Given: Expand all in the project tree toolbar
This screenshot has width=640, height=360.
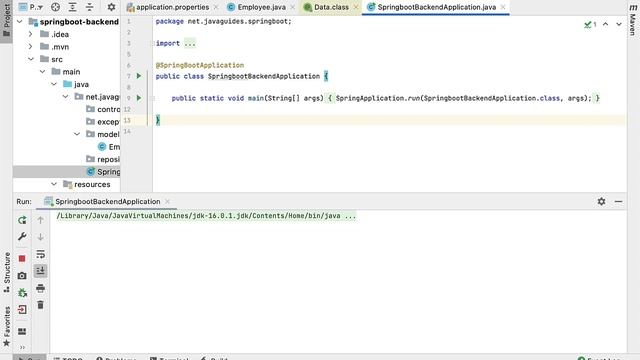Looking at the screenshot, I should click(x=72, y=7).
